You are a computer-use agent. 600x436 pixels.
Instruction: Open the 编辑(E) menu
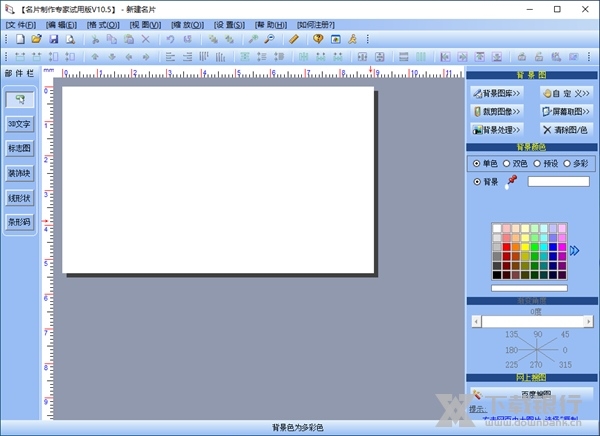point(61,25)
